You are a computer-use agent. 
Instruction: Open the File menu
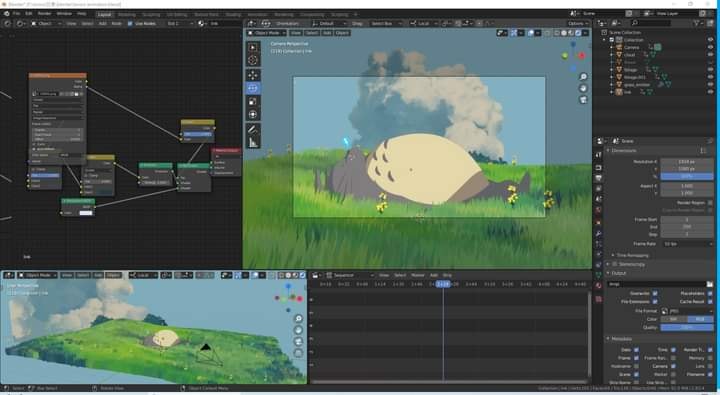pyautogui.click(x=17, y=14)
